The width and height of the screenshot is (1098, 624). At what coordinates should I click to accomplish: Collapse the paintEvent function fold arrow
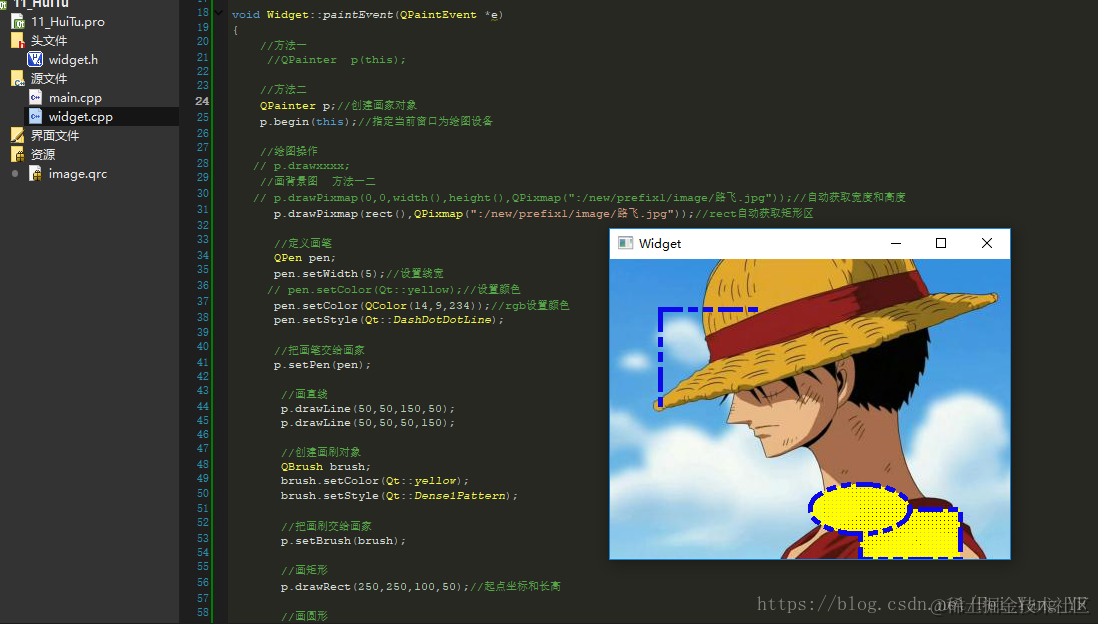pos(219,13)
